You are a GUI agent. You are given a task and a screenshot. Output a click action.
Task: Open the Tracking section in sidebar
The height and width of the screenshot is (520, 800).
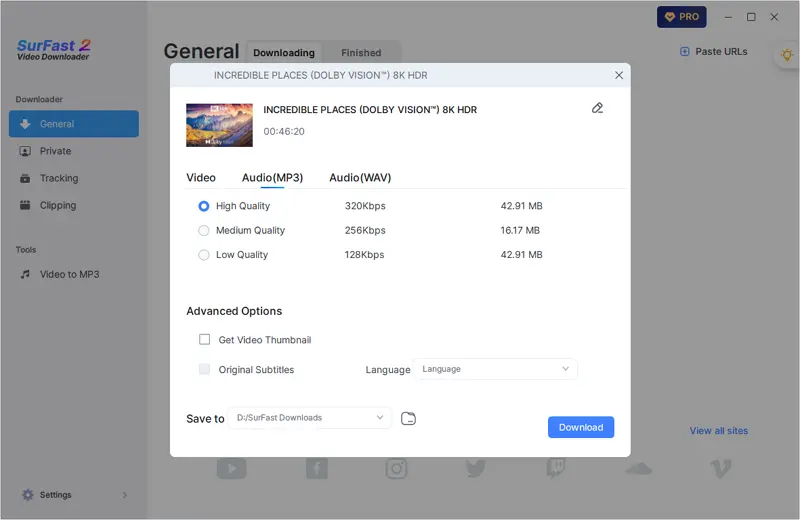click(x=58, y=178)
